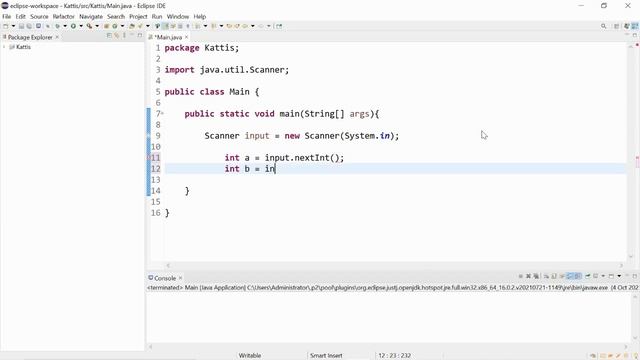Toggle Skip All Breakpoints
Image resolution: width=640 pixels, height=360 pixels.
(47, 26)
